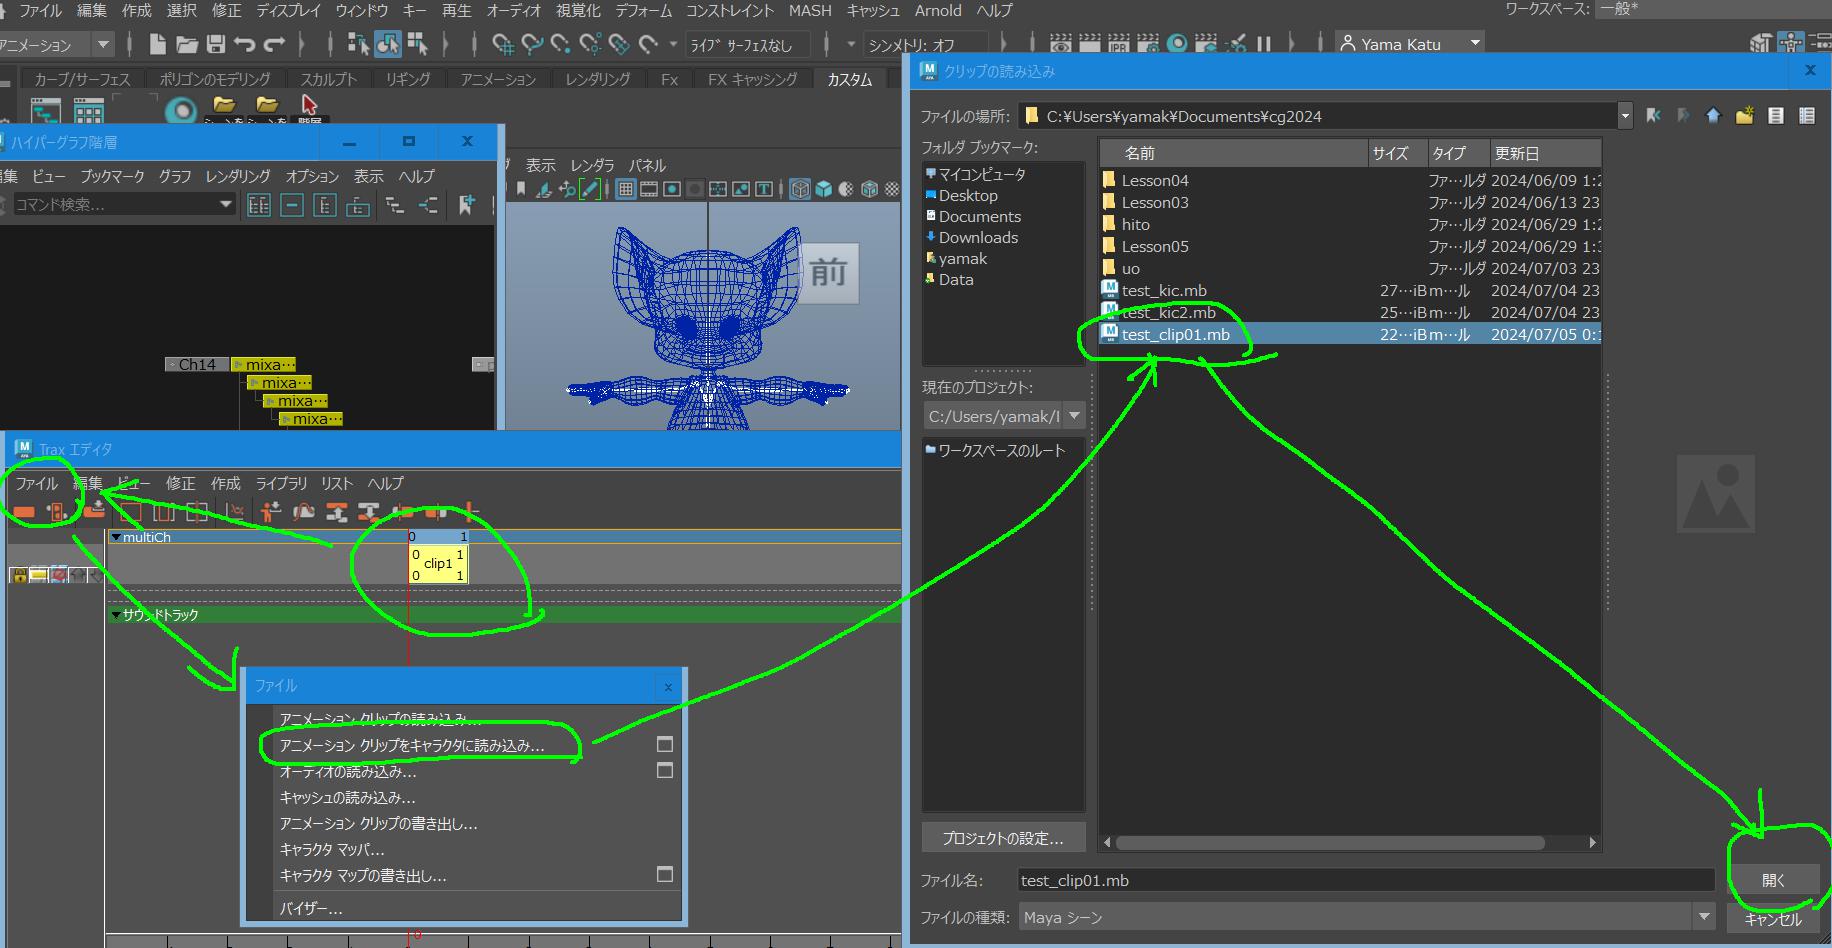Go back in the file dialog history
1832x948 pixels.
tap(1653, 116)
